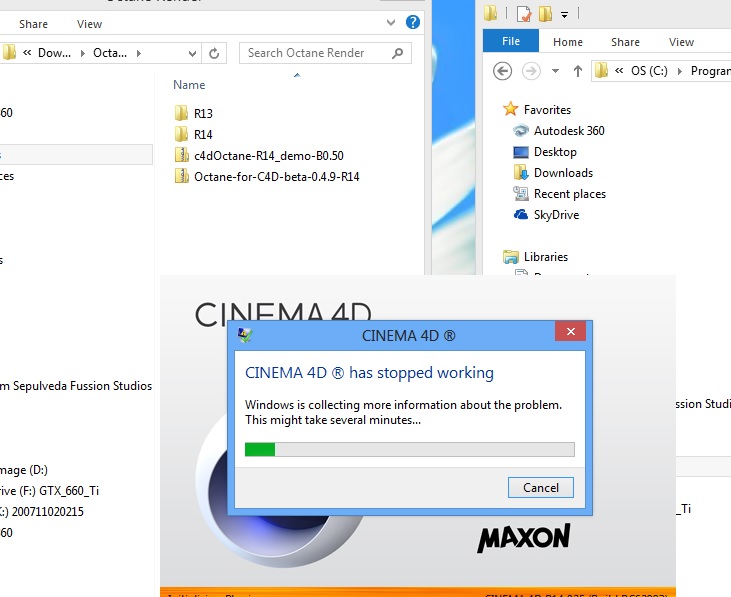Click the folder icon in right window title bar
This screenshot has width=731, height=597.
click(x=490, y=13)
